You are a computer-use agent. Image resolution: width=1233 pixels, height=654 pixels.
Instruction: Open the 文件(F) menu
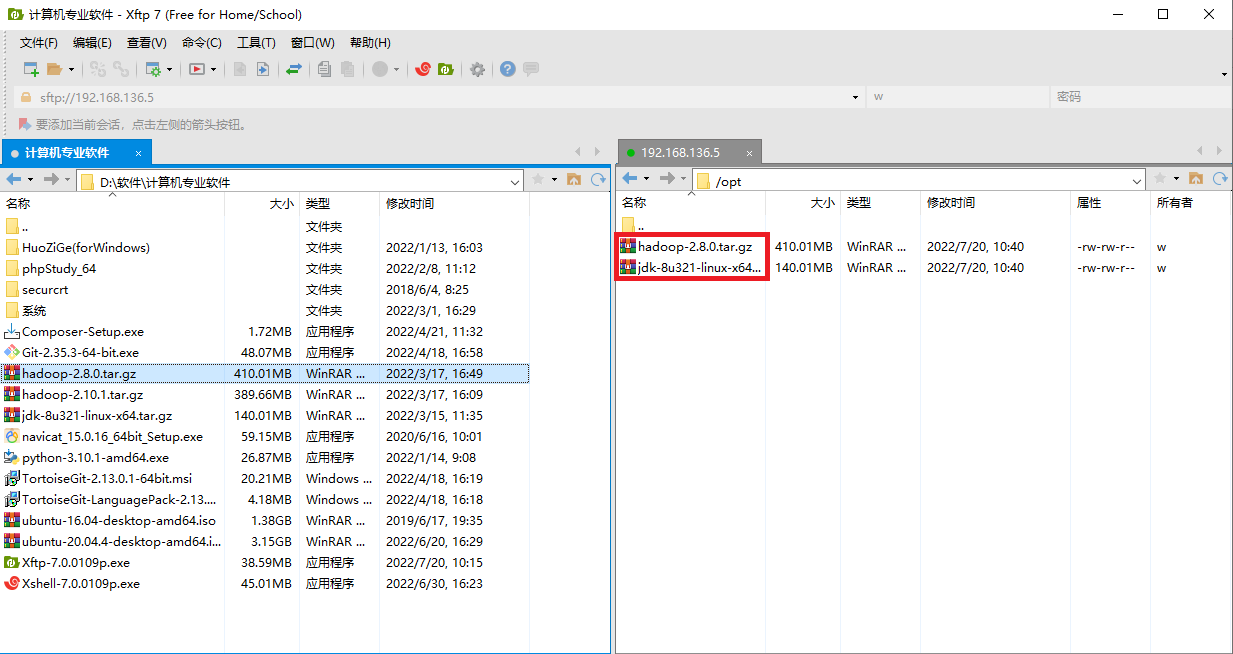(x=39, y=43)
